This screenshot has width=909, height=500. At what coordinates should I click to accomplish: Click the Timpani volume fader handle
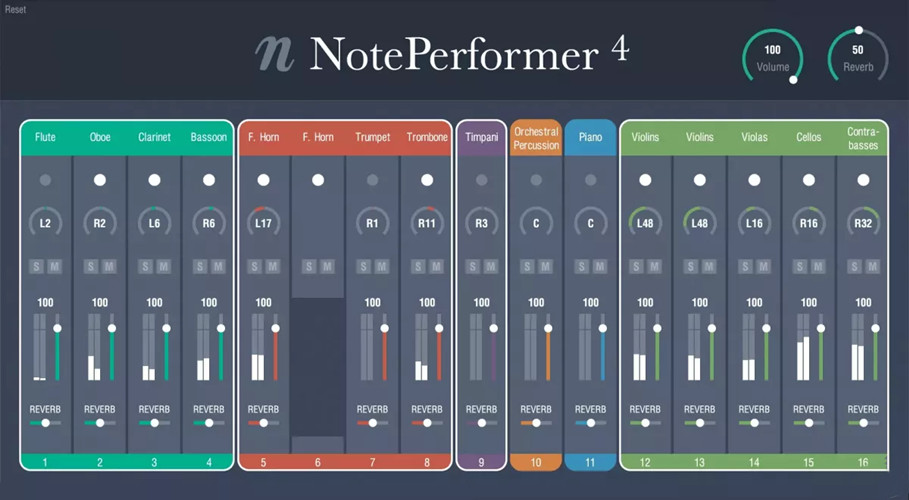(493, 328)
